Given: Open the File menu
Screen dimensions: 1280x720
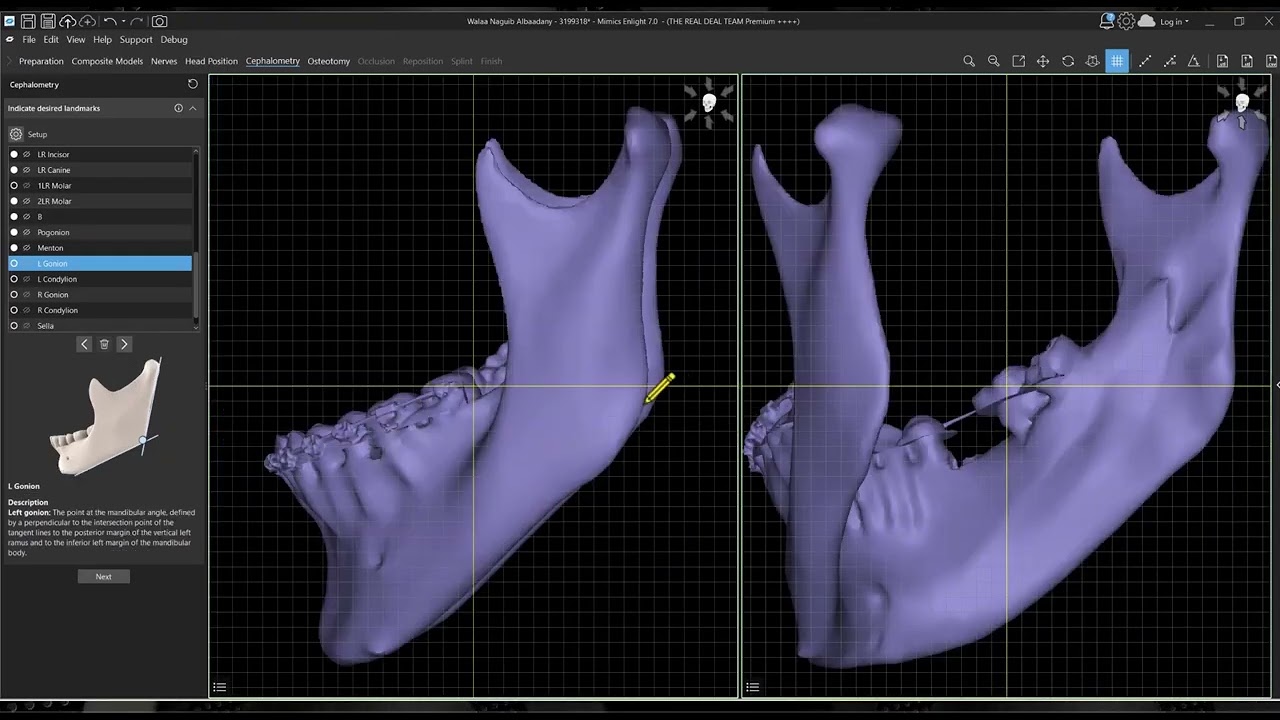Looking at the screenshot, I should click(x=29, y=40).
